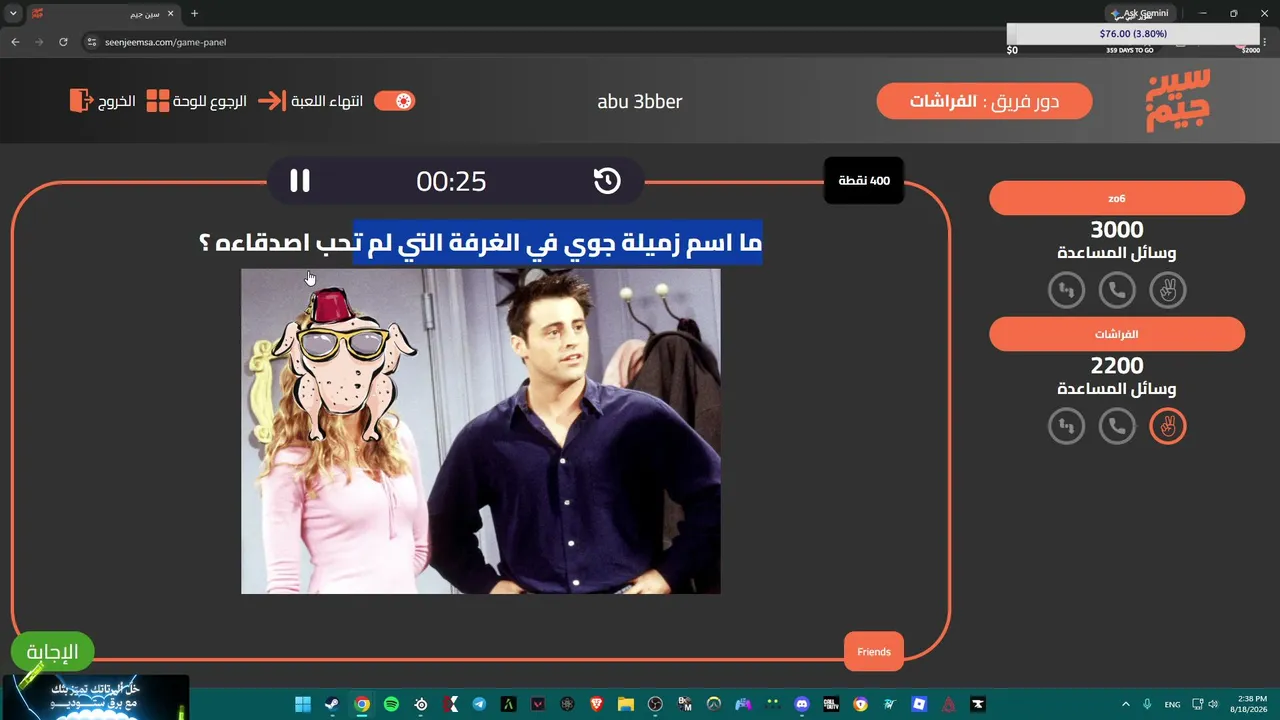This screenshot has width=1280, height=720.
Task: Click الرجوع للوحة to return to board
Action: coord(197,101)
